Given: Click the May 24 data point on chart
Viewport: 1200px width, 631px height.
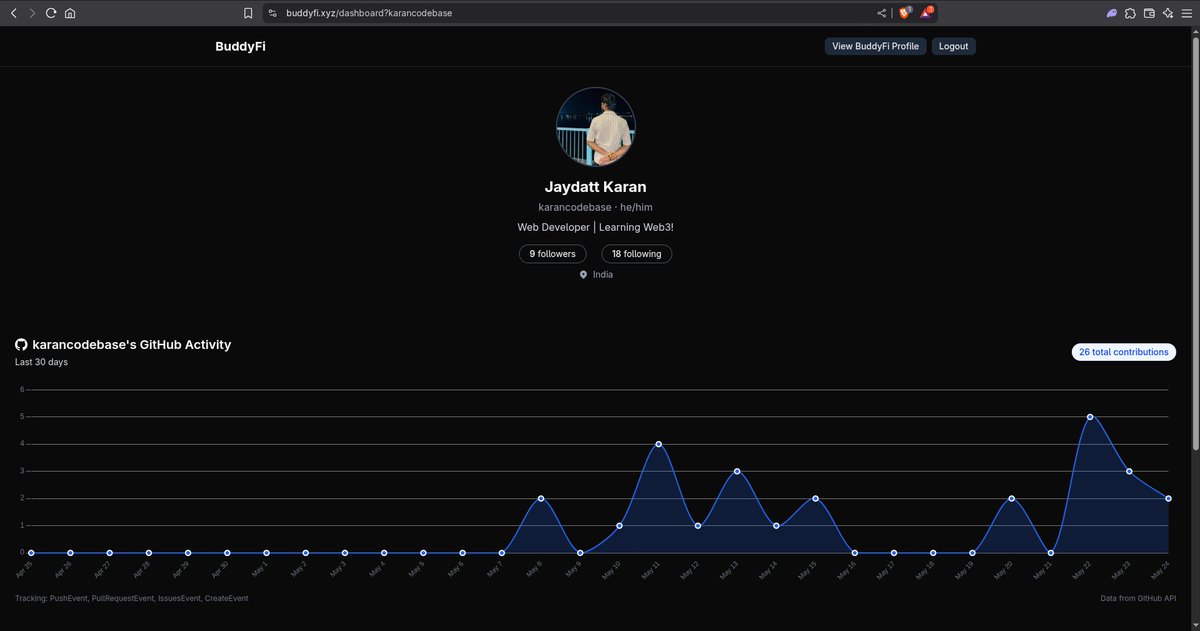Looking at the screenshot, I should click(x=1168, y=498).
